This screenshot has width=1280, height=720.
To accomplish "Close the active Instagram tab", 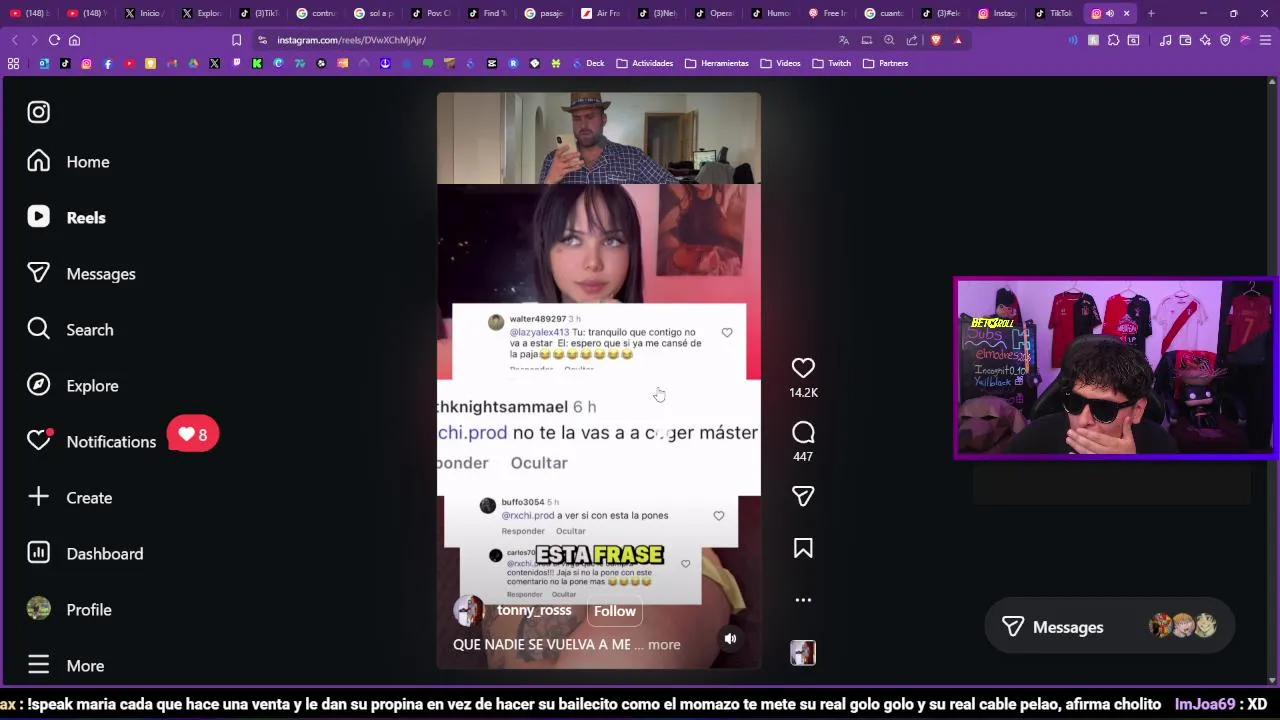I will pyautogui.click(x=1126, y=13).
